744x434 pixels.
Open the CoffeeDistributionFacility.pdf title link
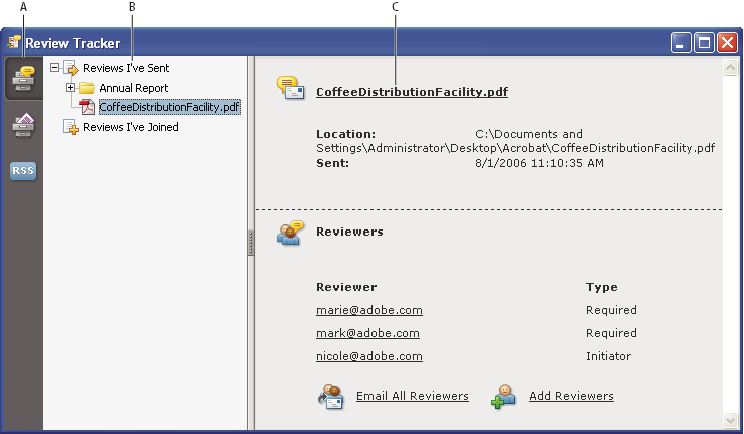(412, 92)
